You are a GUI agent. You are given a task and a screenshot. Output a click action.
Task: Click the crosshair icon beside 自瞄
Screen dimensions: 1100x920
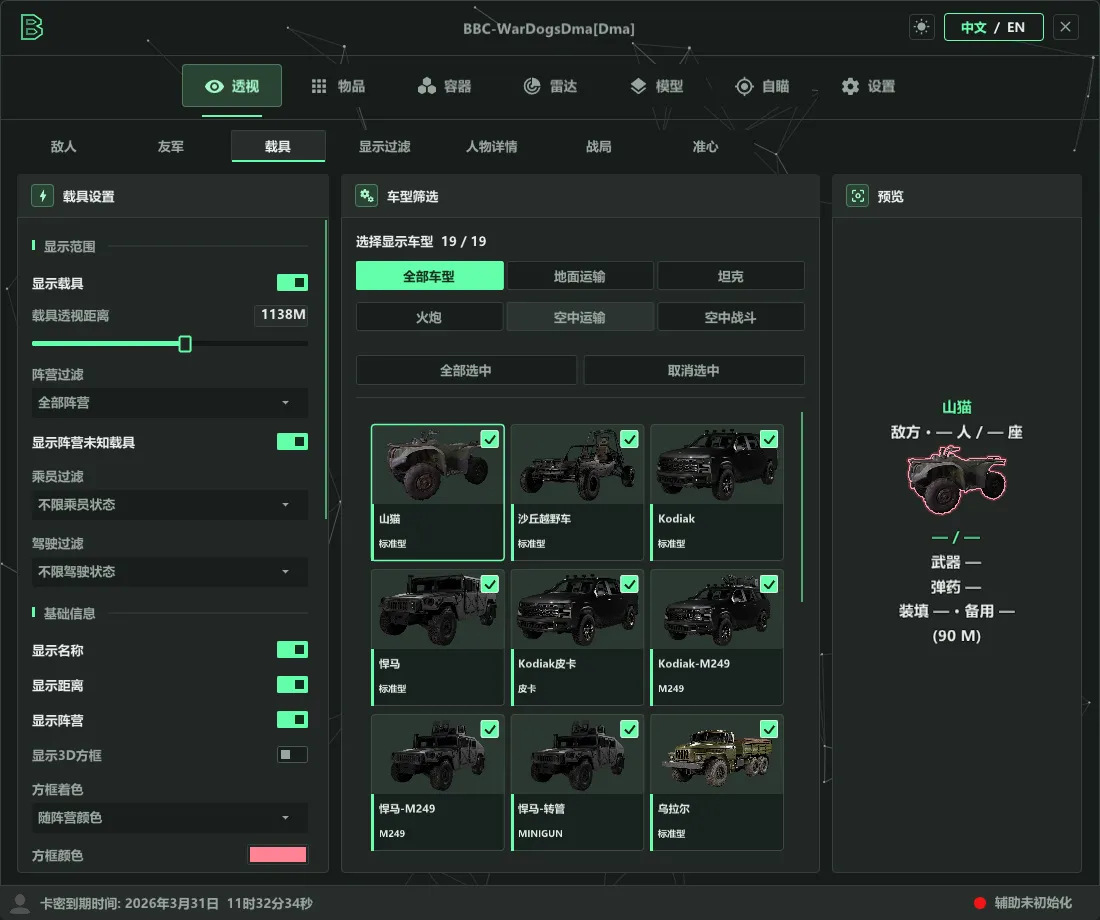[x=744, y=86]
